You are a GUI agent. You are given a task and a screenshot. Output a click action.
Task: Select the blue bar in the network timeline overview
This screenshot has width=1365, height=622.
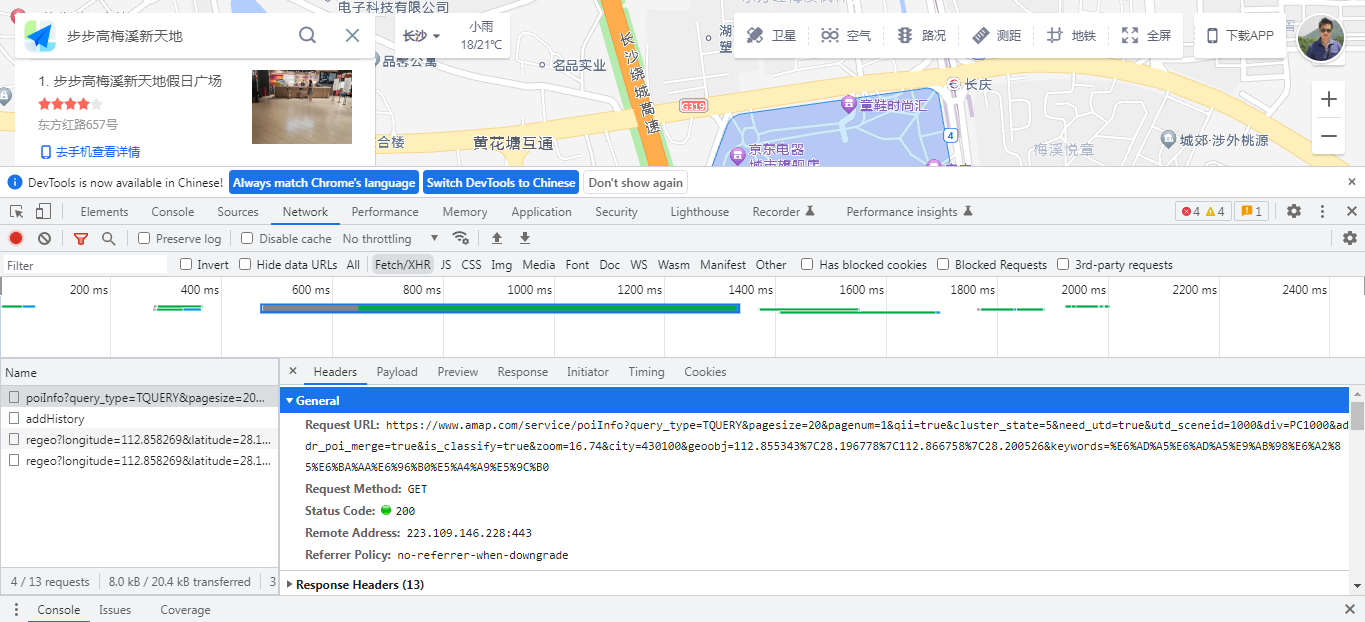500,308
